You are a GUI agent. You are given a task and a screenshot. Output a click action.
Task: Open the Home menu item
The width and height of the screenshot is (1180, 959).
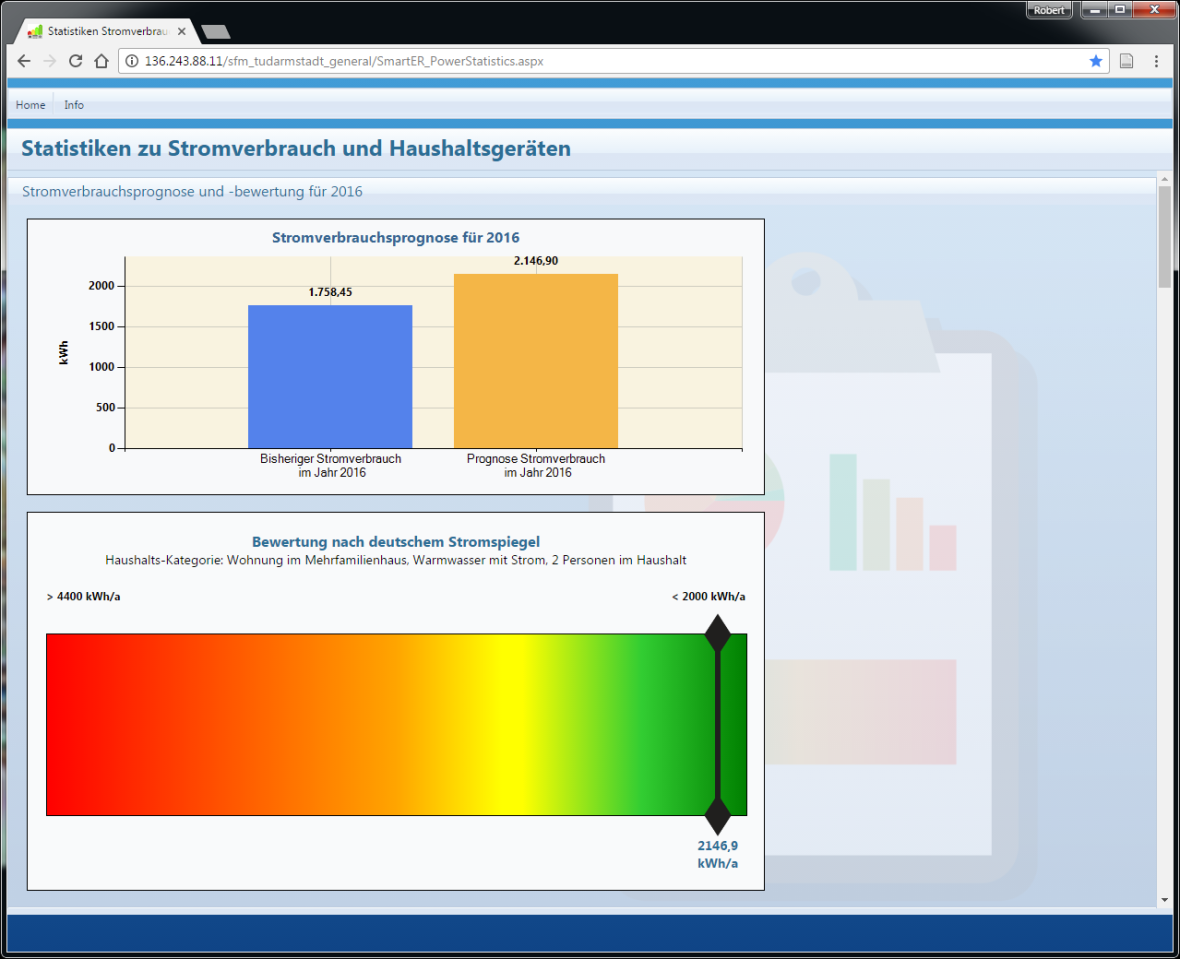pos(30,105)
